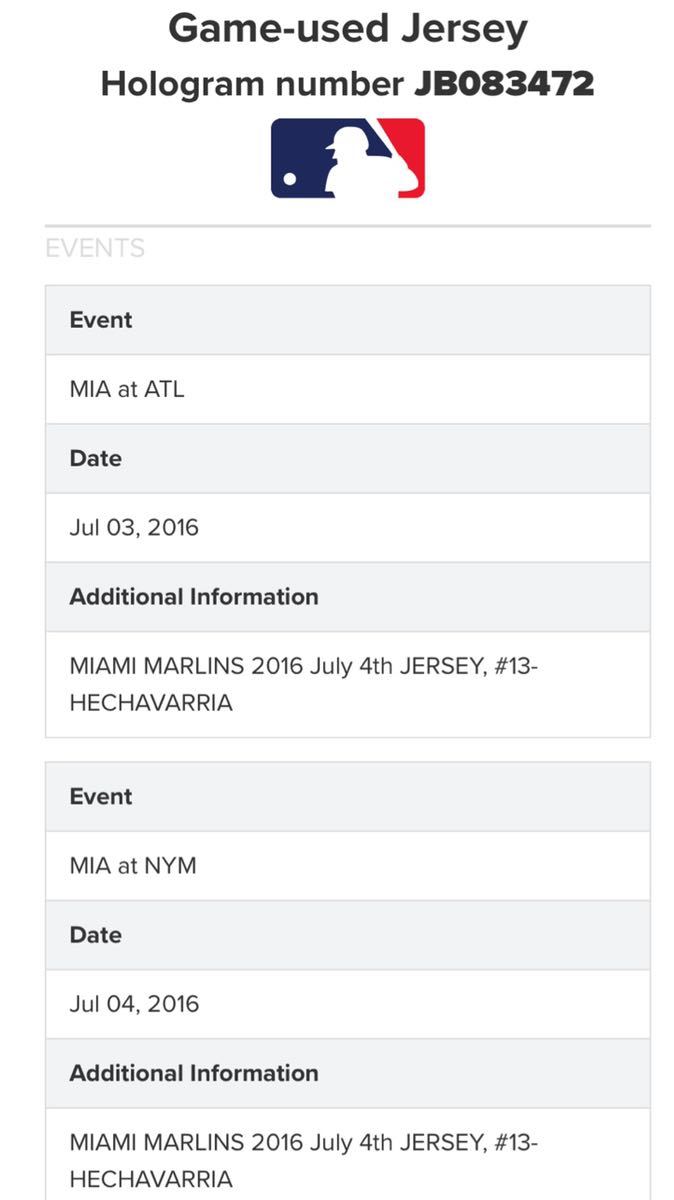Viewport: 674px width, 1200px height.
Task: Click the divider line above EVENTS
Action: (x=347, y=226)
